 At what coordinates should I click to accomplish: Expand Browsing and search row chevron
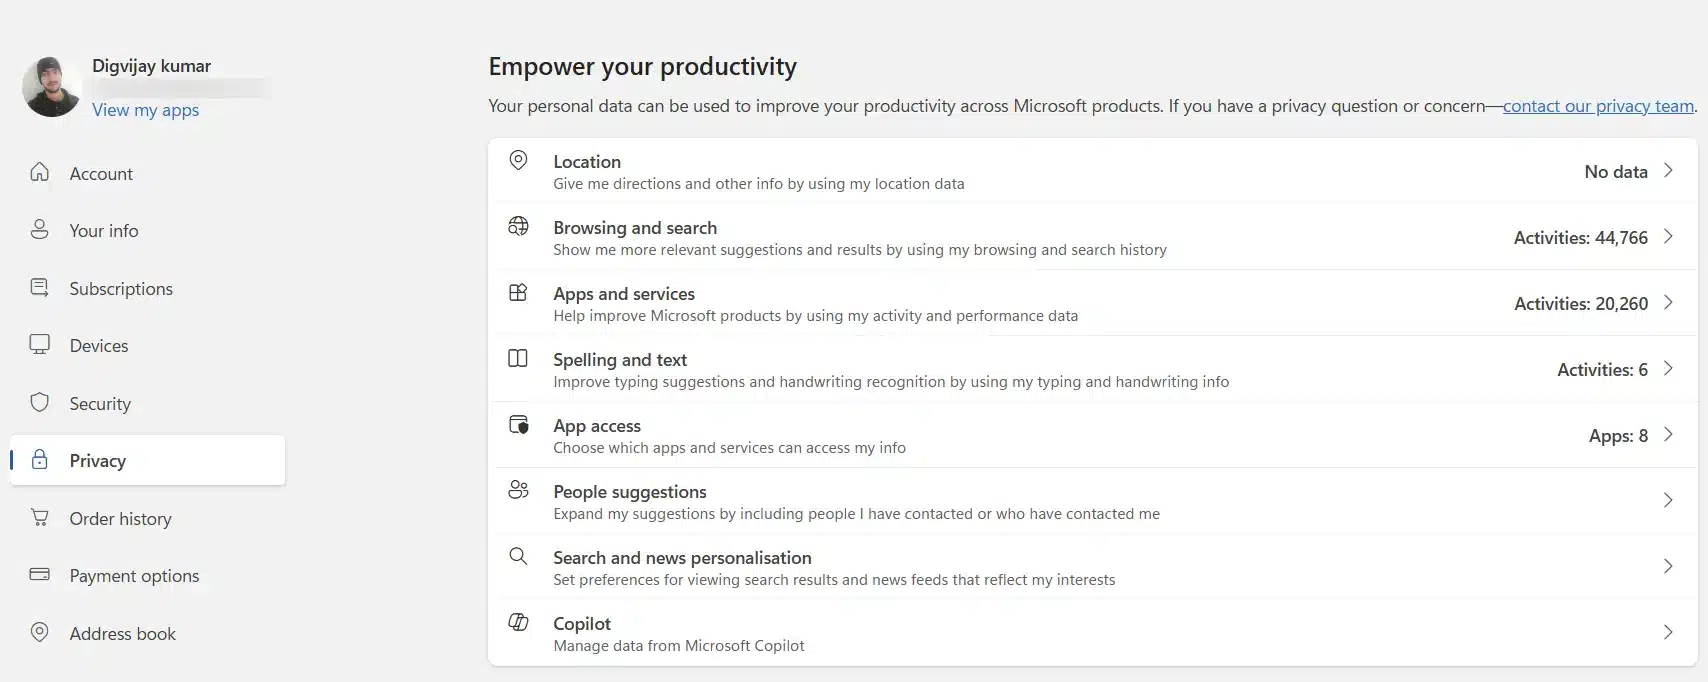[x=1668, y=236]
